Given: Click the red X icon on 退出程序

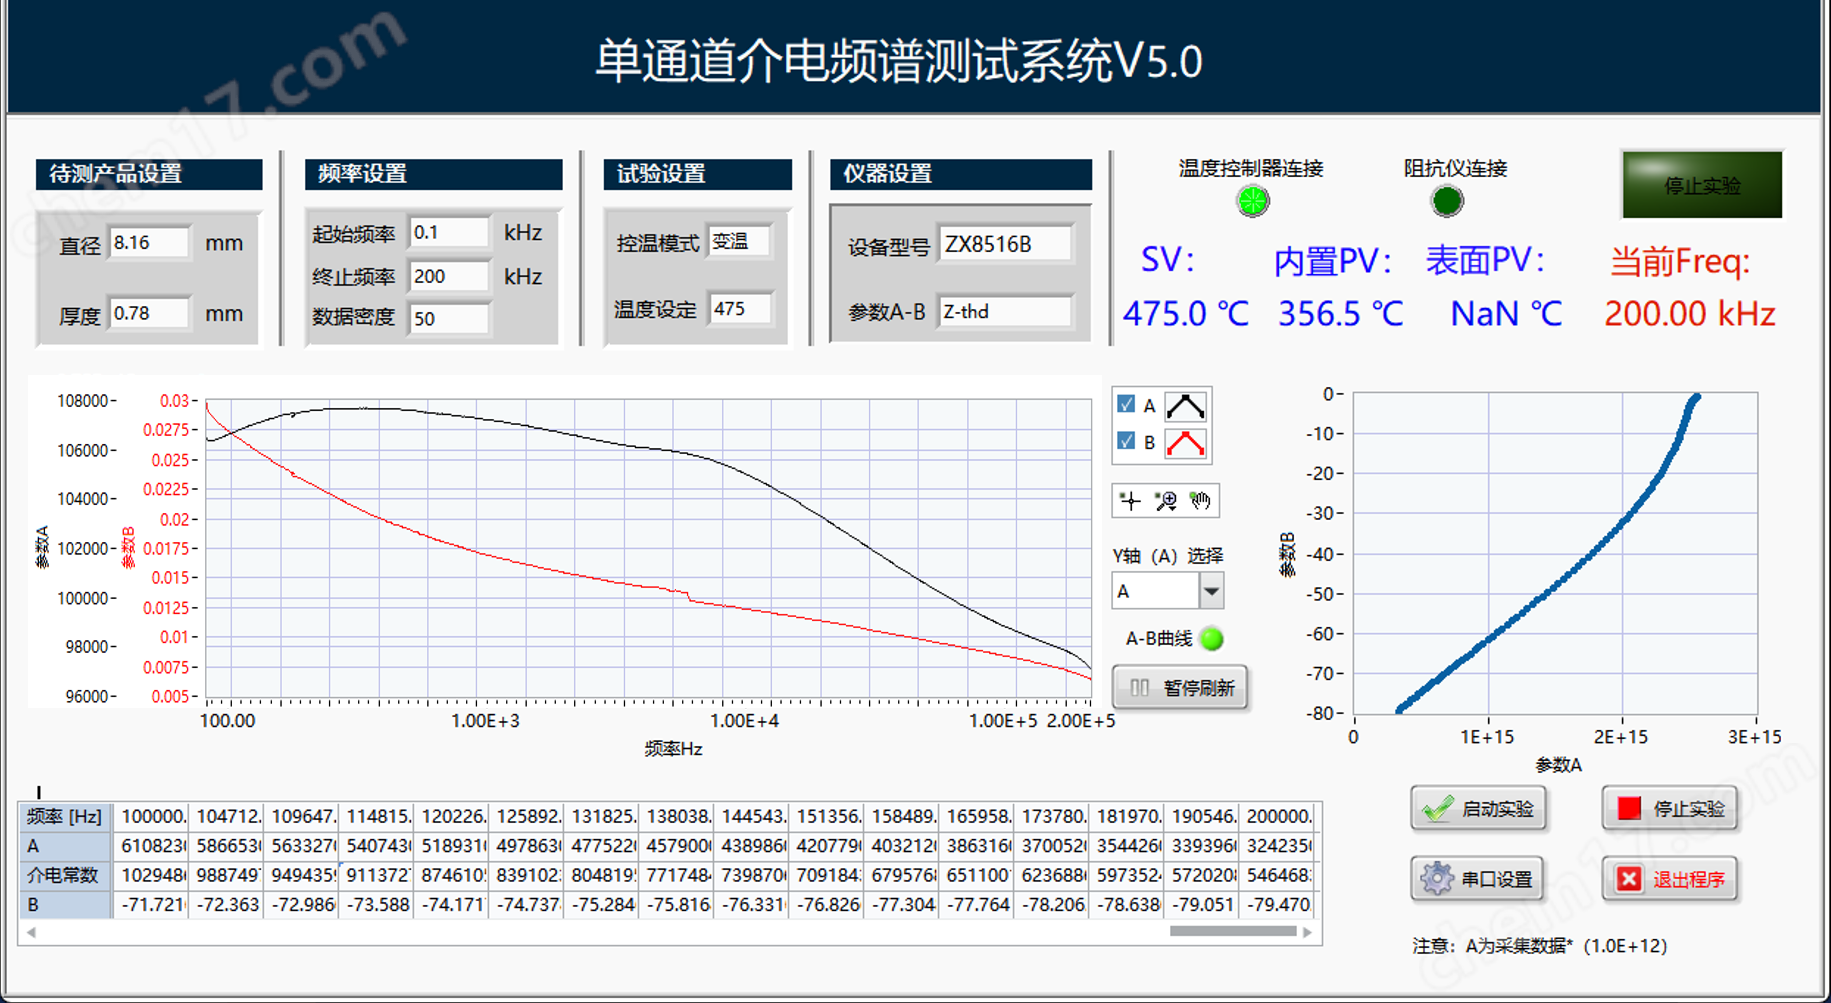Looking at the screenshot, I should [1629, 879].
